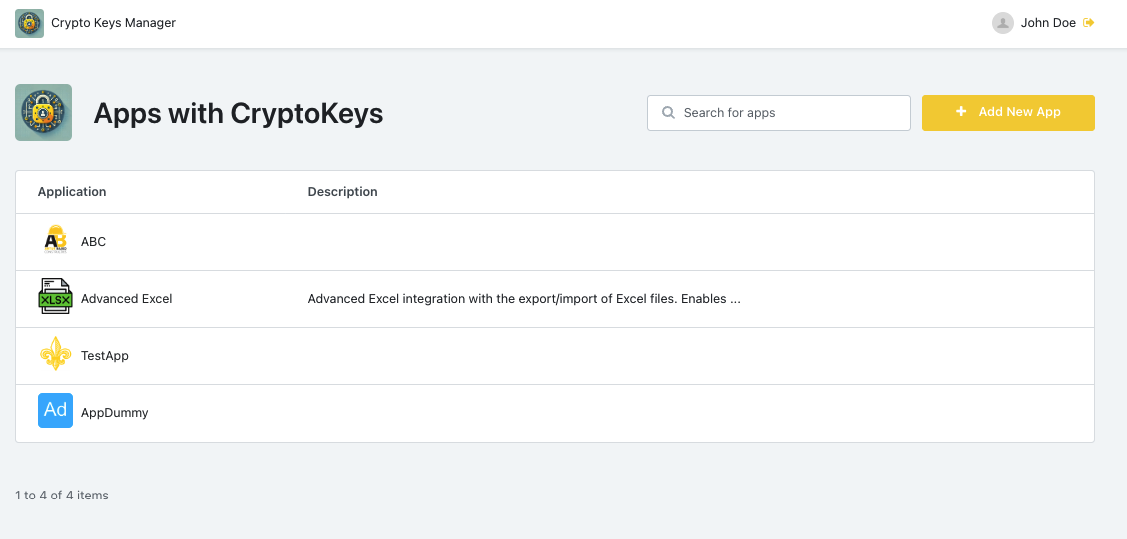Click the magnifier icon in search box
This screenshot has height=539, width=1127.
(668, 113)
